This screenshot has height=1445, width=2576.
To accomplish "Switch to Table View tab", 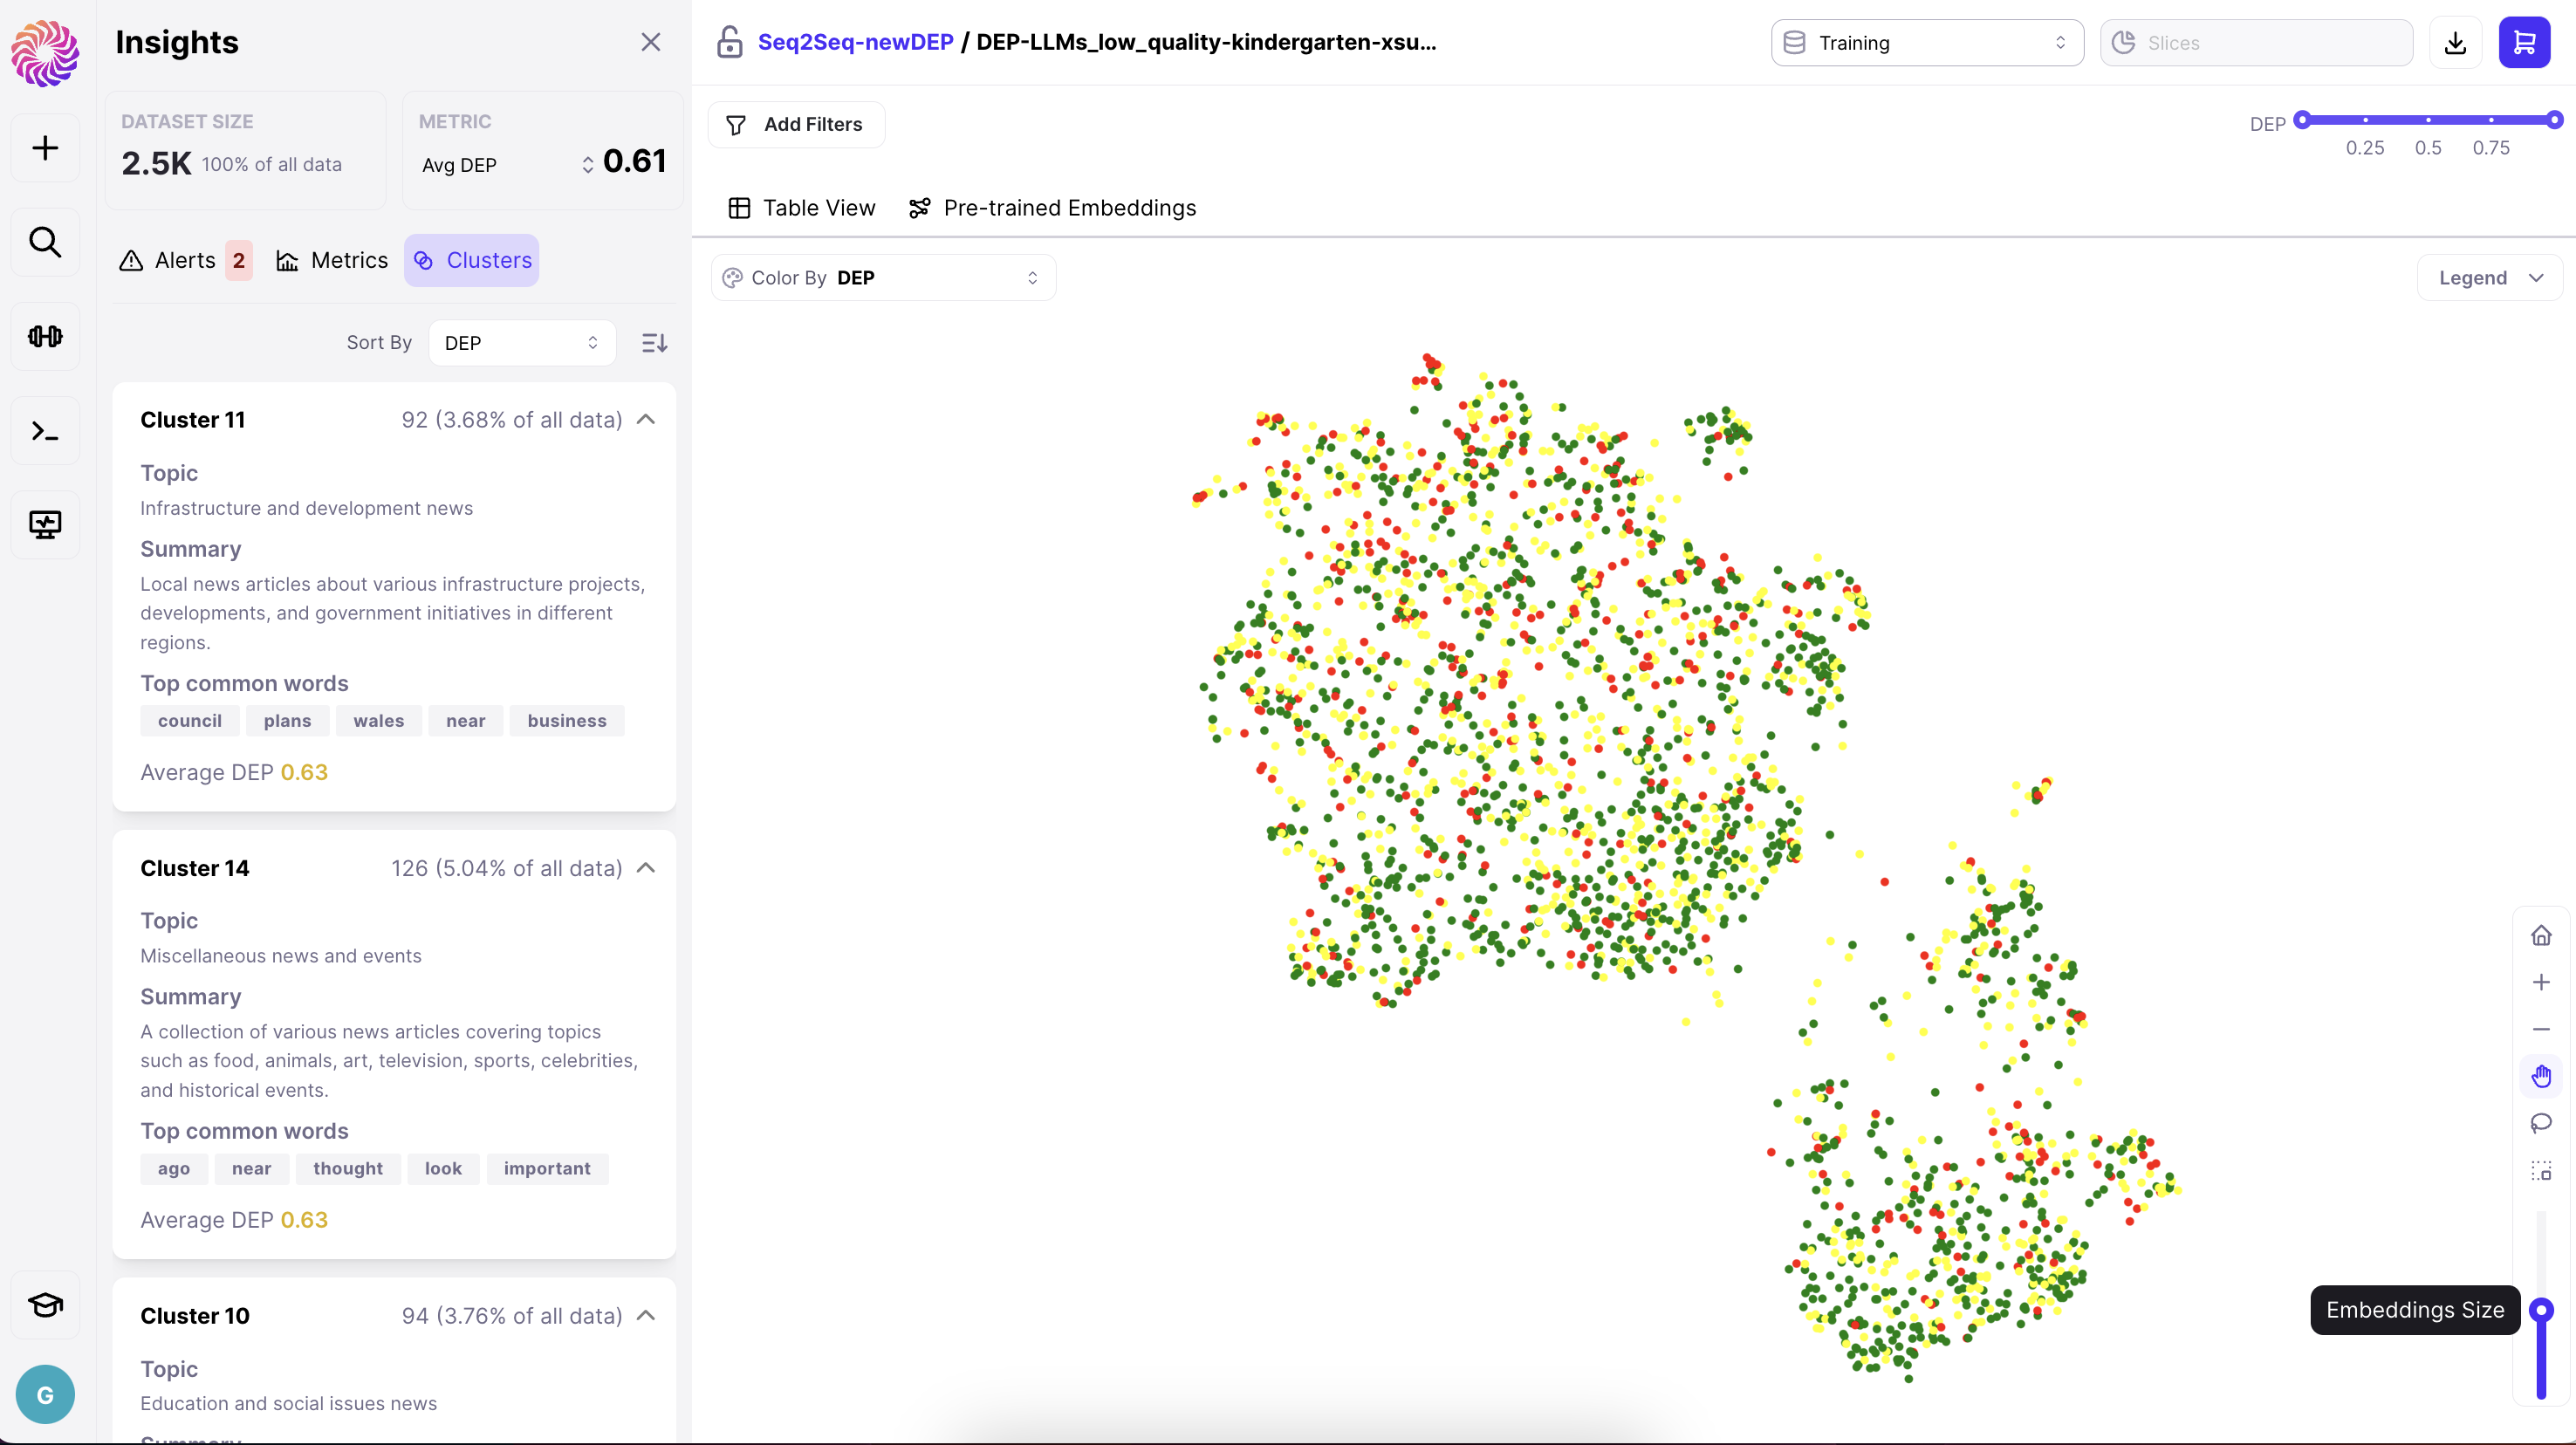I will pyautogui.click(x=801, y=208).
